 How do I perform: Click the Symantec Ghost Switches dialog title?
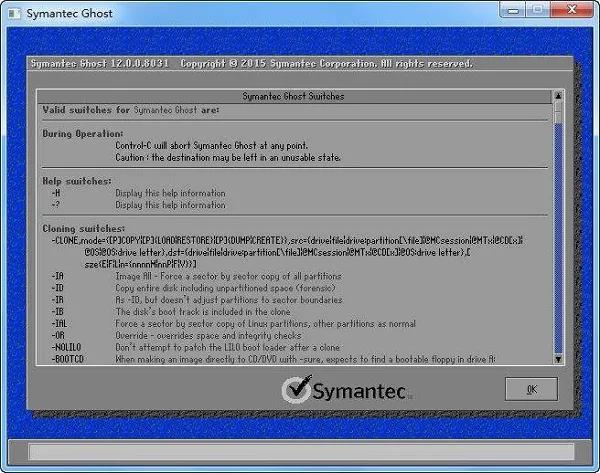(x=295, y=96)
